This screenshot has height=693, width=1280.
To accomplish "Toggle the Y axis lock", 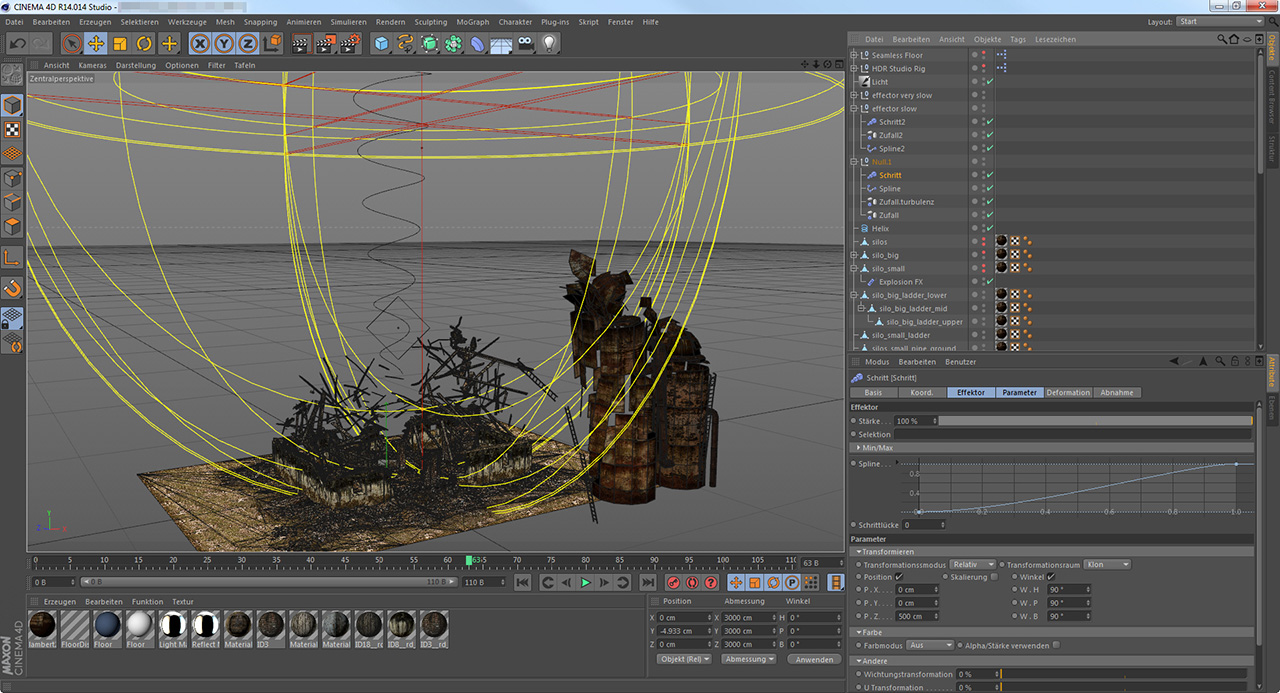I will 223,43.
